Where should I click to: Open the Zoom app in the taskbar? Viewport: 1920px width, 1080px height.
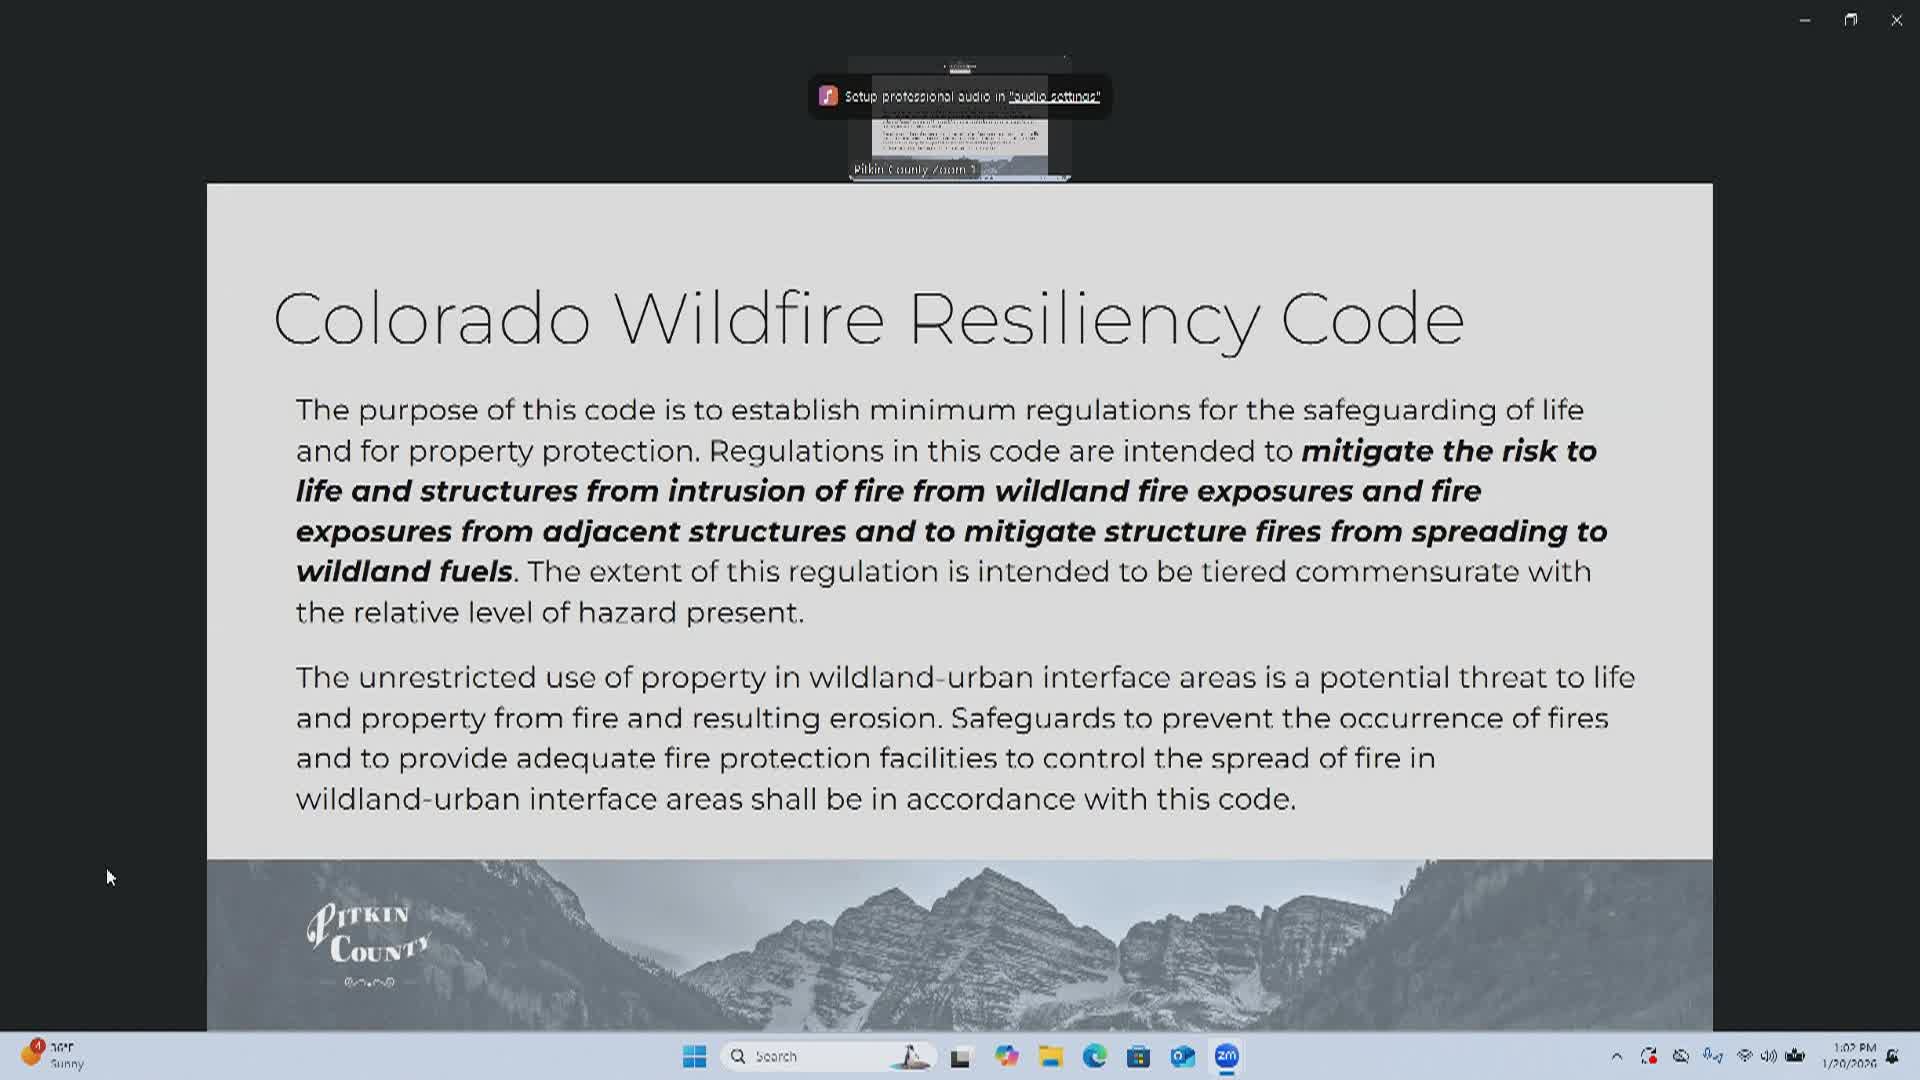coord(1226,1056)
